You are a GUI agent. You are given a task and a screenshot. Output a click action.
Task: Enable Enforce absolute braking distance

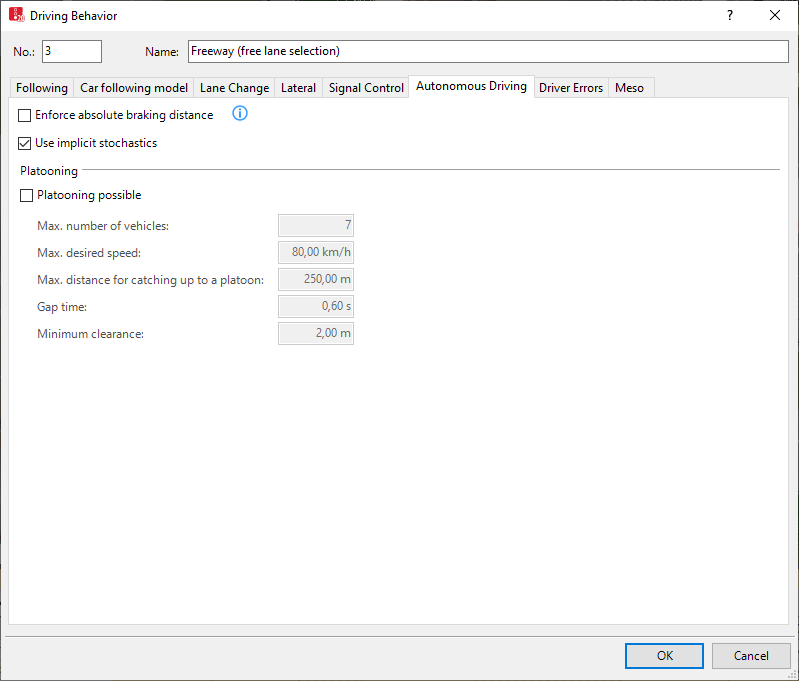(x=26, y=115)
